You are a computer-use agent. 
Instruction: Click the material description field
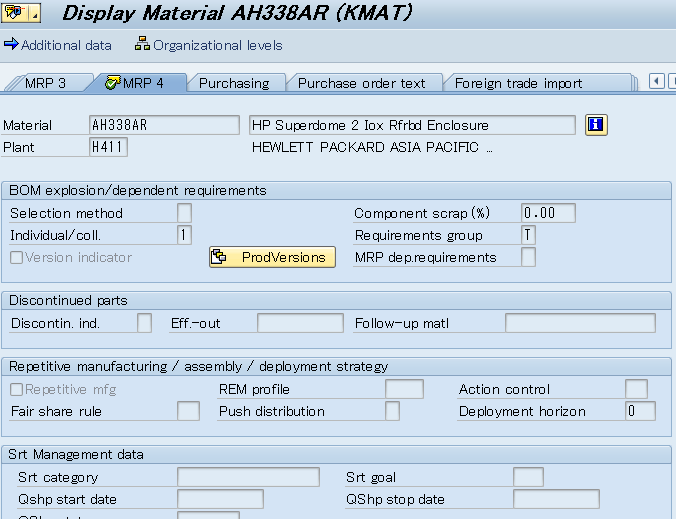[412, 125]
